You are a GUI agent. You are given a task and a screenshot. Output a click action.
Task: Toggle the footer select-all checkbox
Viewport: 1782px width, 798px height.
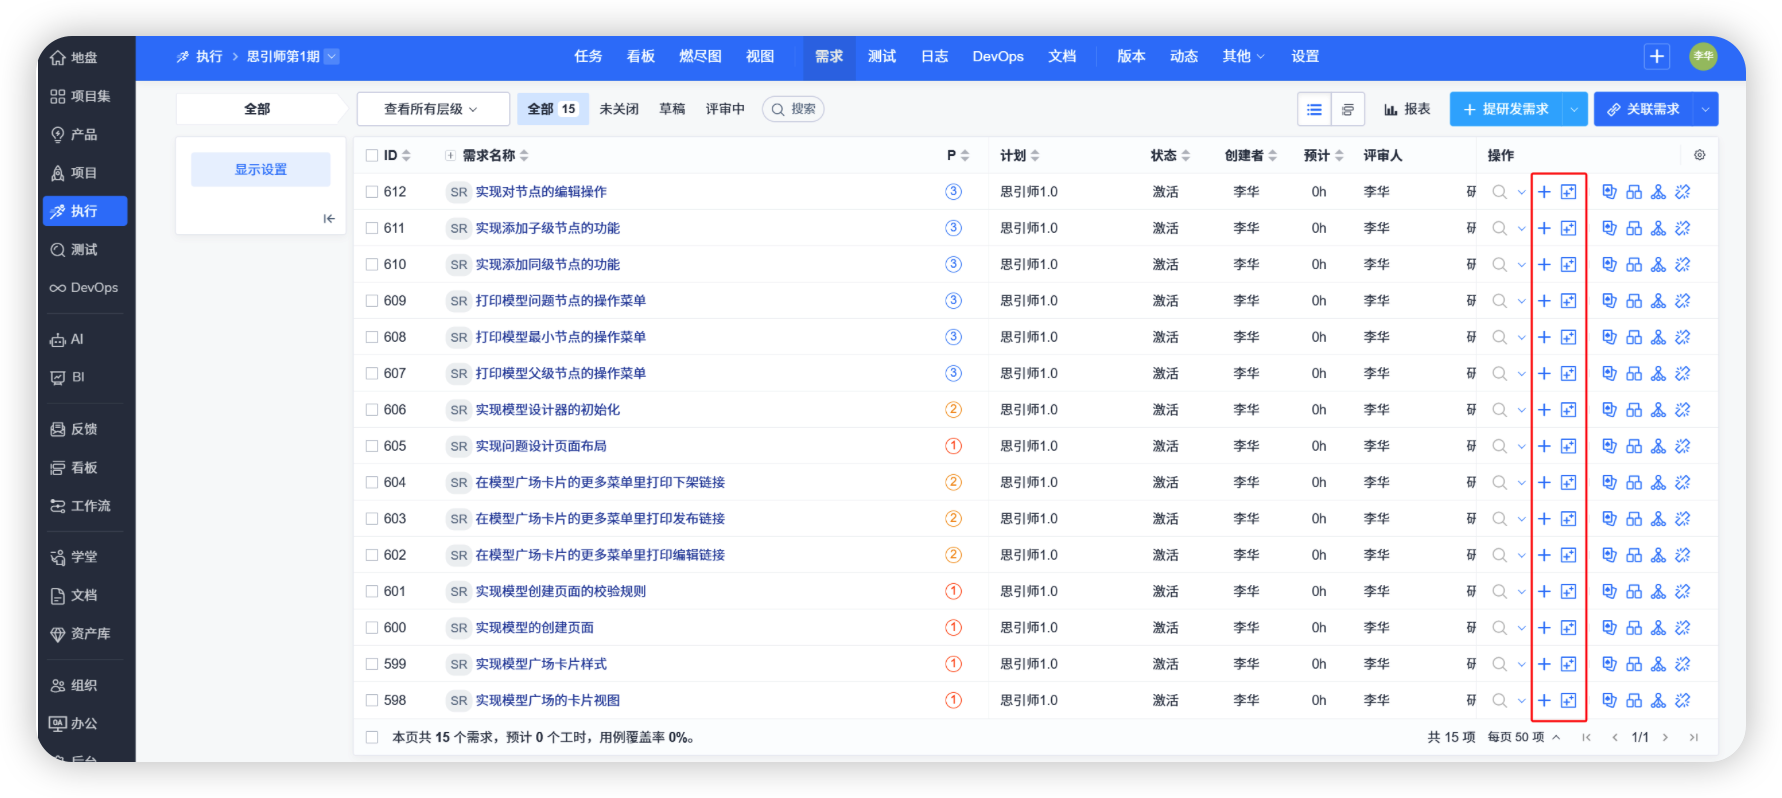(372, 738)
